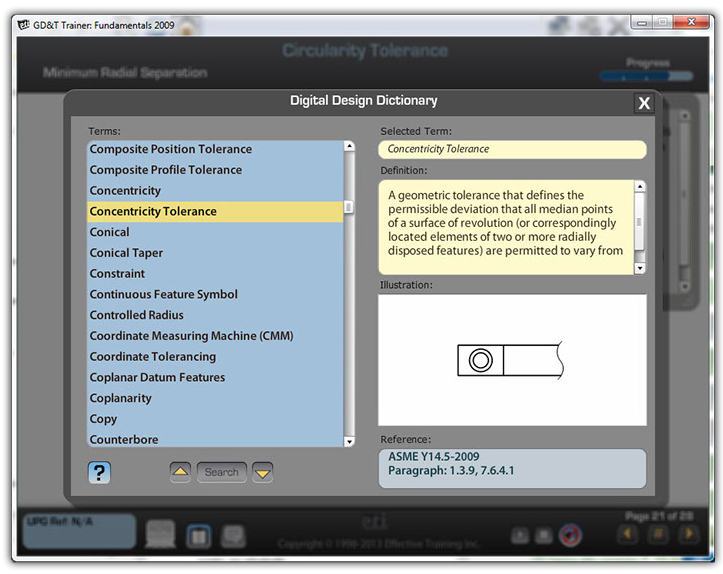
Task: Pick Controlled Radius from the terms
Action: (x=137, y=315)
